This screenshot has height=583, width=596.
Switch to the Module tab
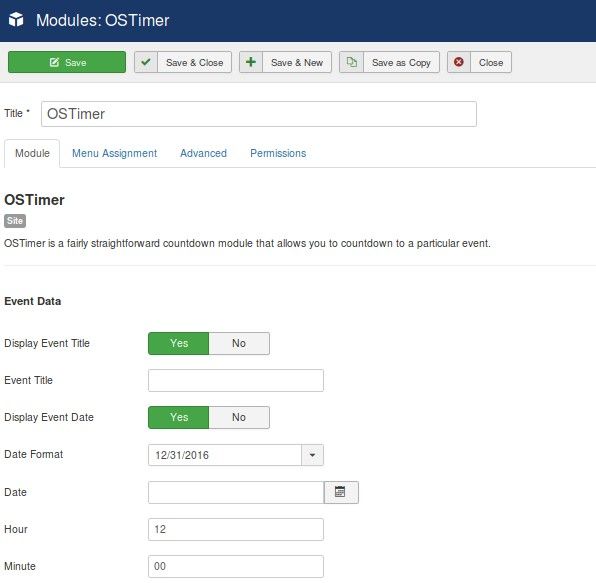point(32,153)
